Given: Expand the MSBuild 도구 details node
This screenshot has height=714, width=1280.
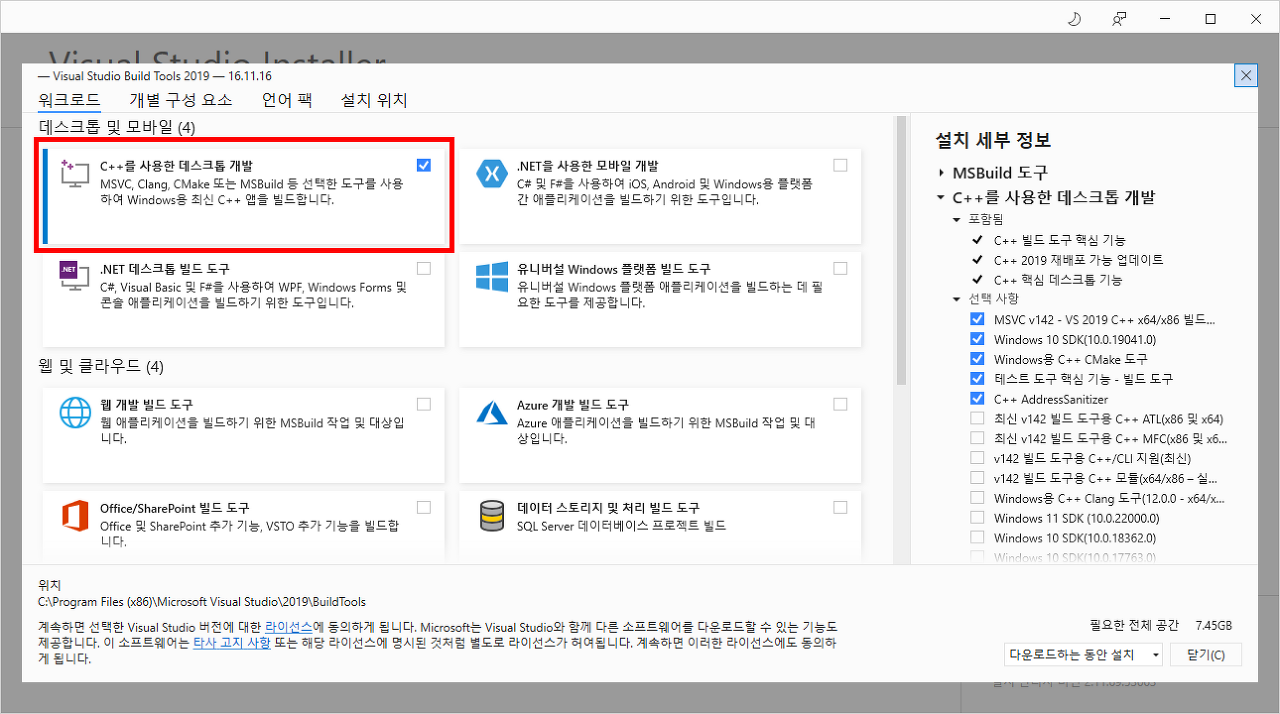Looking at the screenshot, I should click(941, 172).
